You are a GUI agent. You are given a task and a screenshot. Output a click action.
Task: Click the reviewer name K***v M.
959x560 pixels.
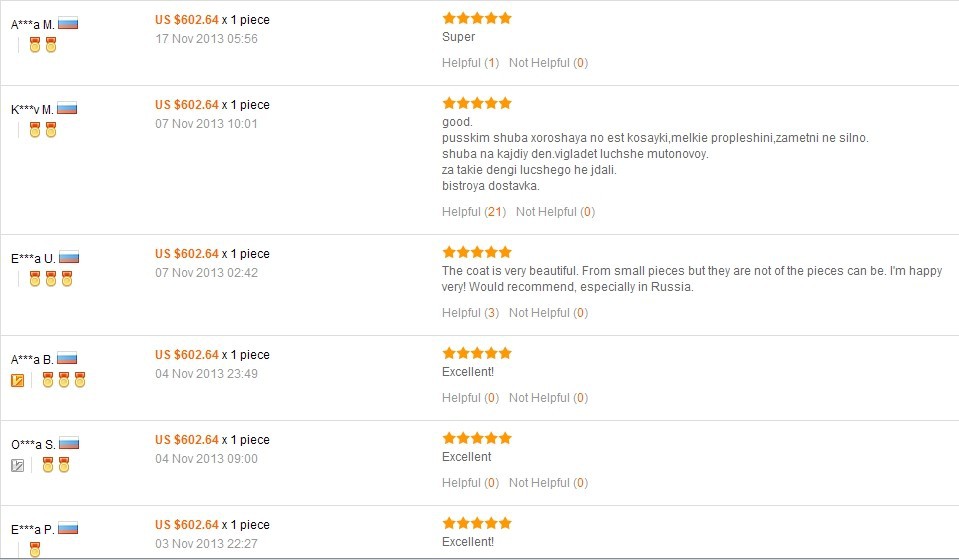(32, 109)
